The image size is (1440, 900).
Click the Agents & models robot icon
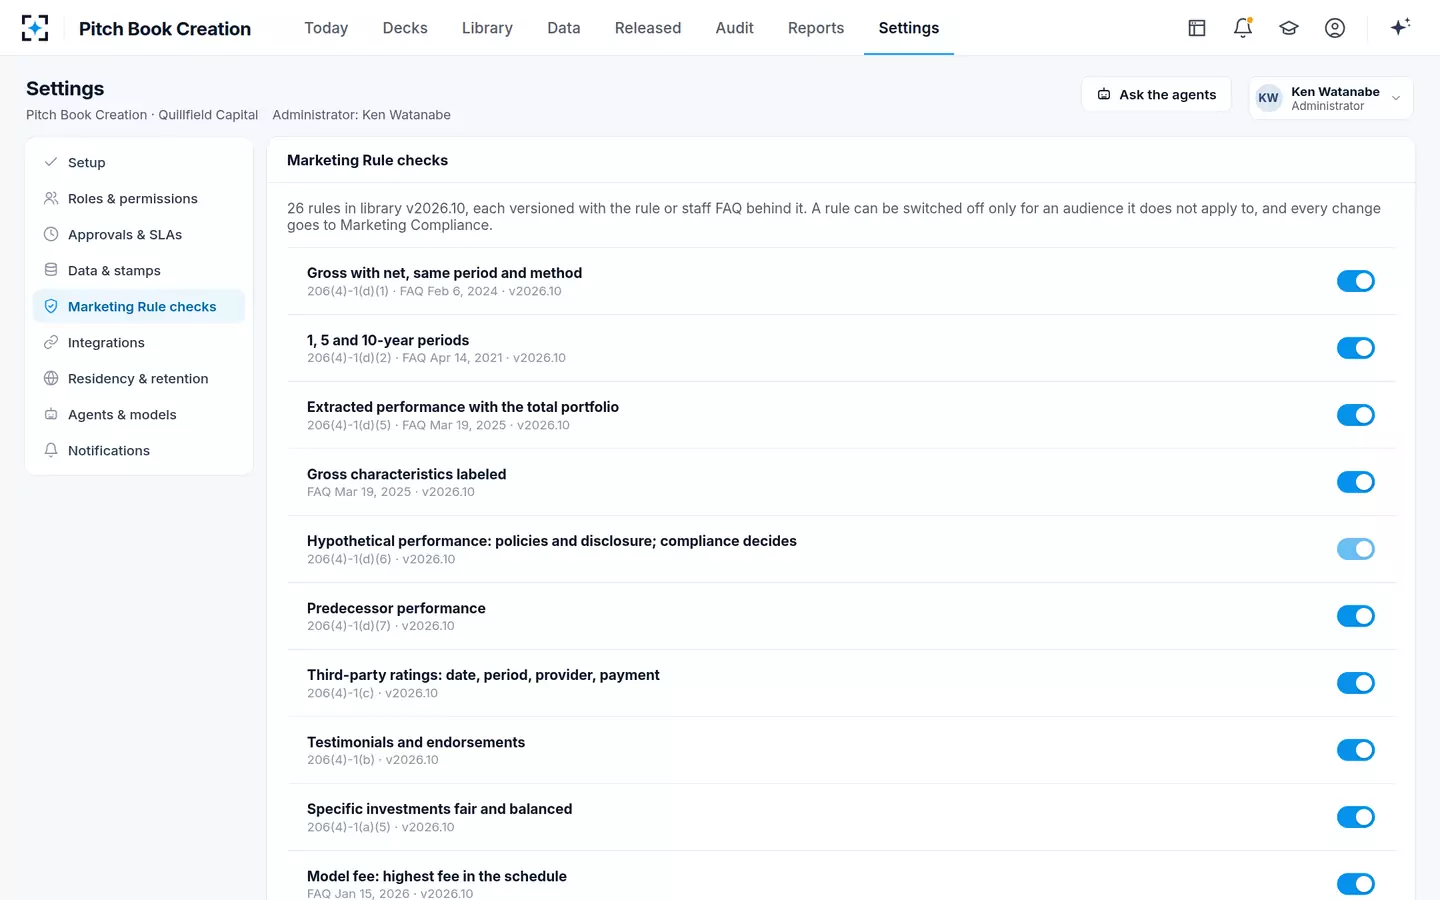[x=51, y=414]
